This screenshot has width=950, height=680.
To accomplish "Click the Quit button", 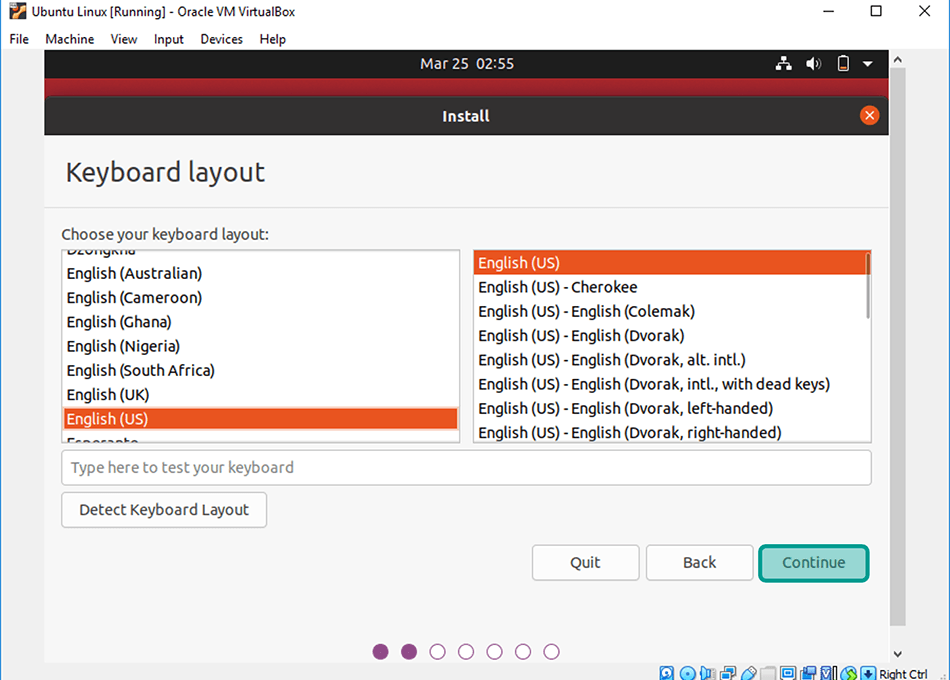I will pyautogui.click(x=585, y=562).
